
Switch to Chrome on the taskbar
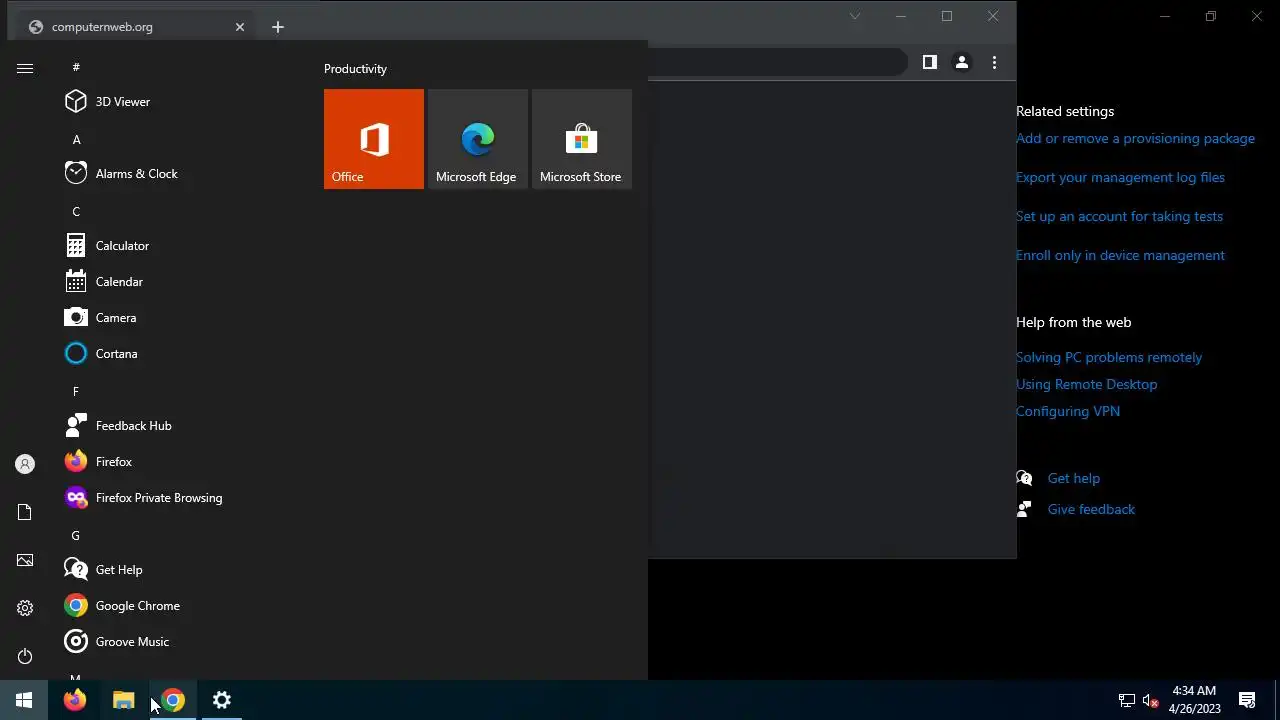pos(172,700)
